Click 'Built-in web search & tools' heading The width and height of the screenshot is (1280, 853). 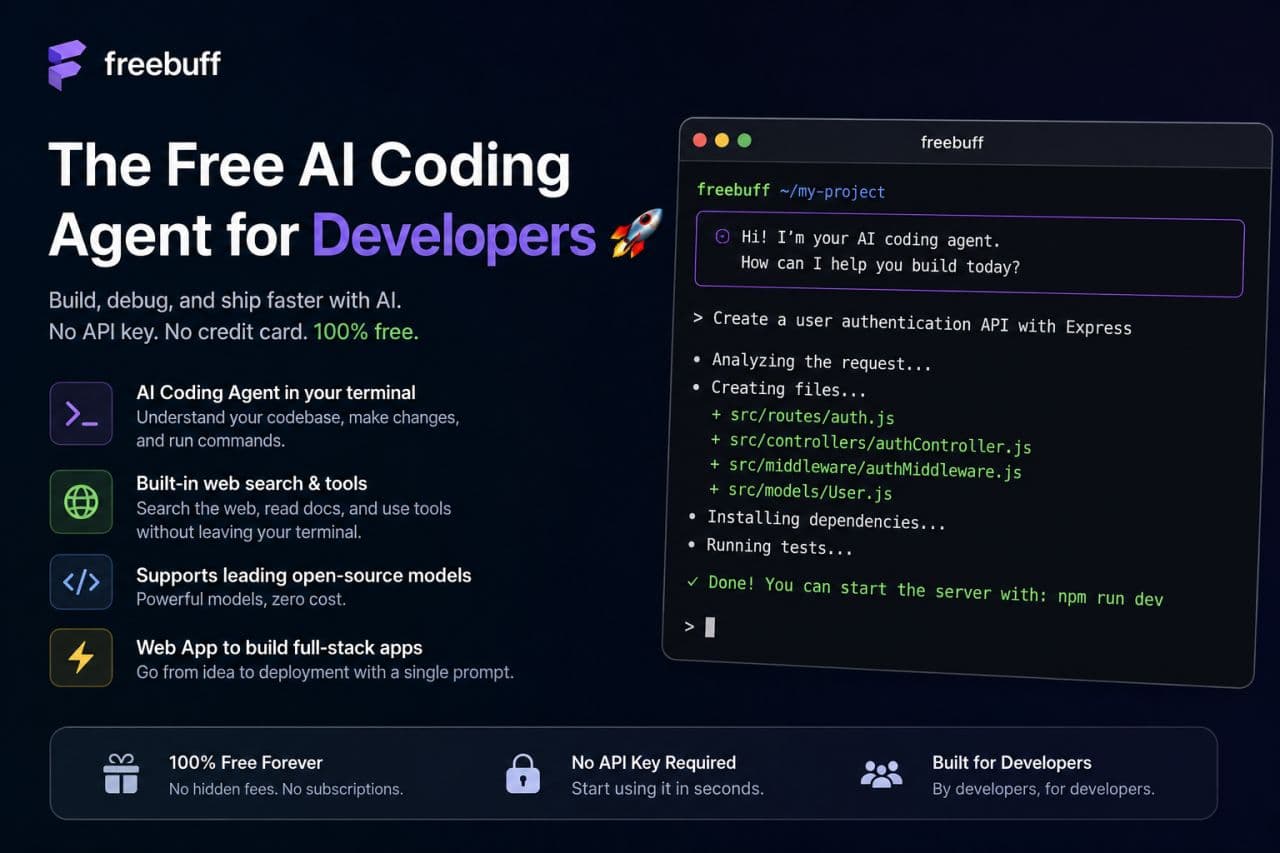[x=252, y=483]
